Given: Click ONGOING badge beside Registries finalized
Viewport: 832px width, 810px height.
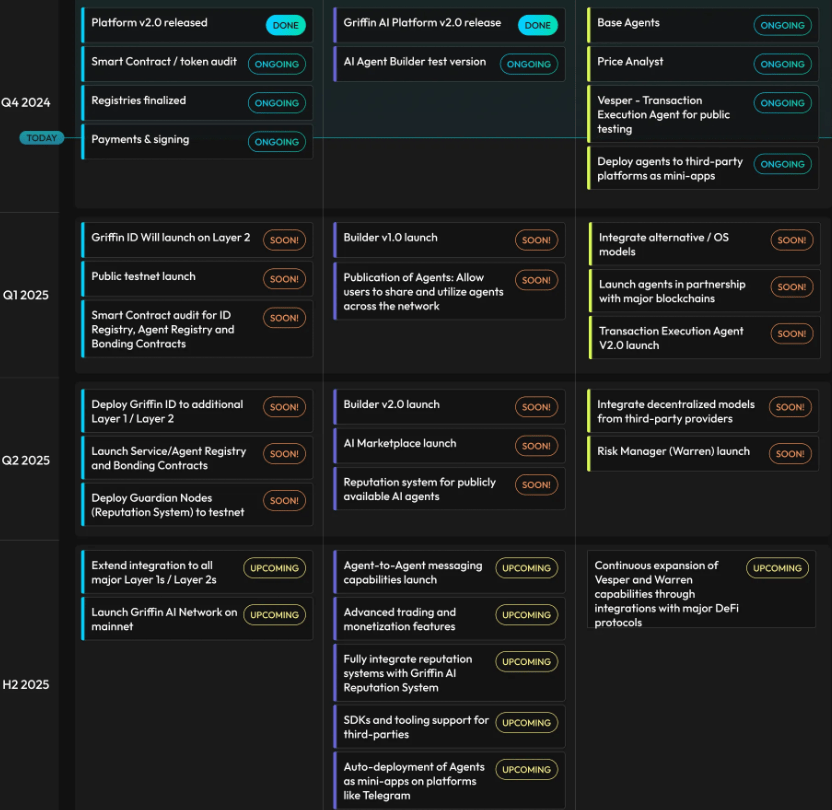Looking at the screenshot, I should click(277, 103).
